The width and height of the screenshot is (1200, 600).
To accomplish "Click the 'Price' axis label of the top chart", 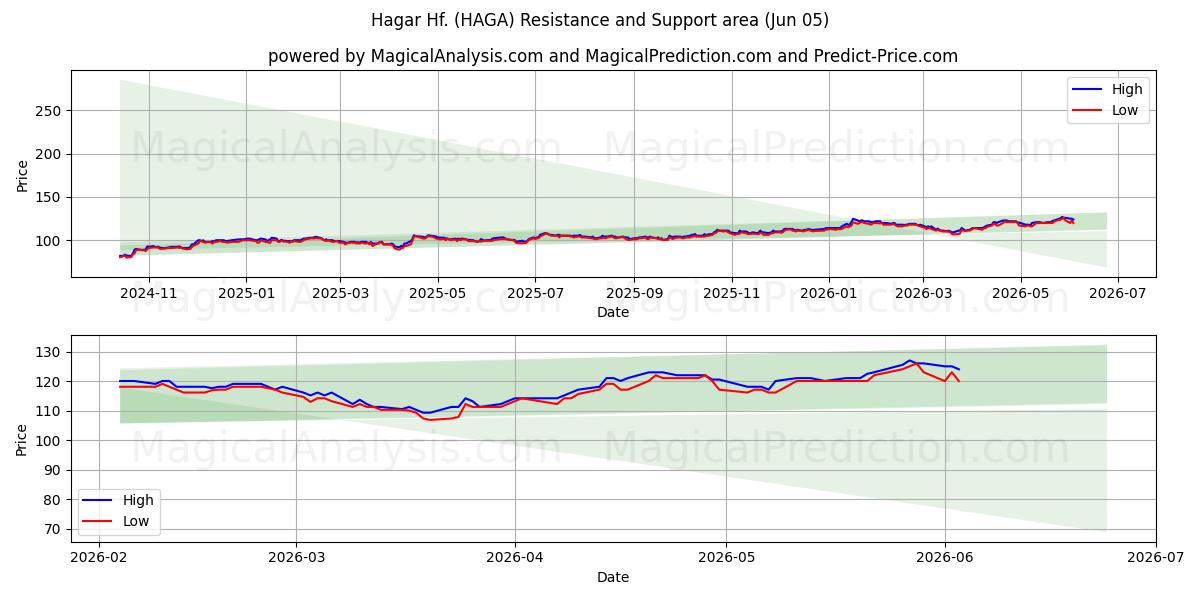I will click(x=23, y=174).
